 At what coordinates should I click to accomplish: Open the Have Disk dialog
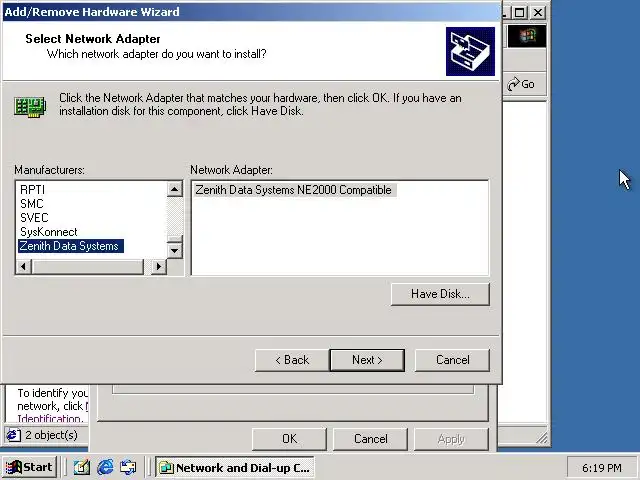[x=440, y=294]
